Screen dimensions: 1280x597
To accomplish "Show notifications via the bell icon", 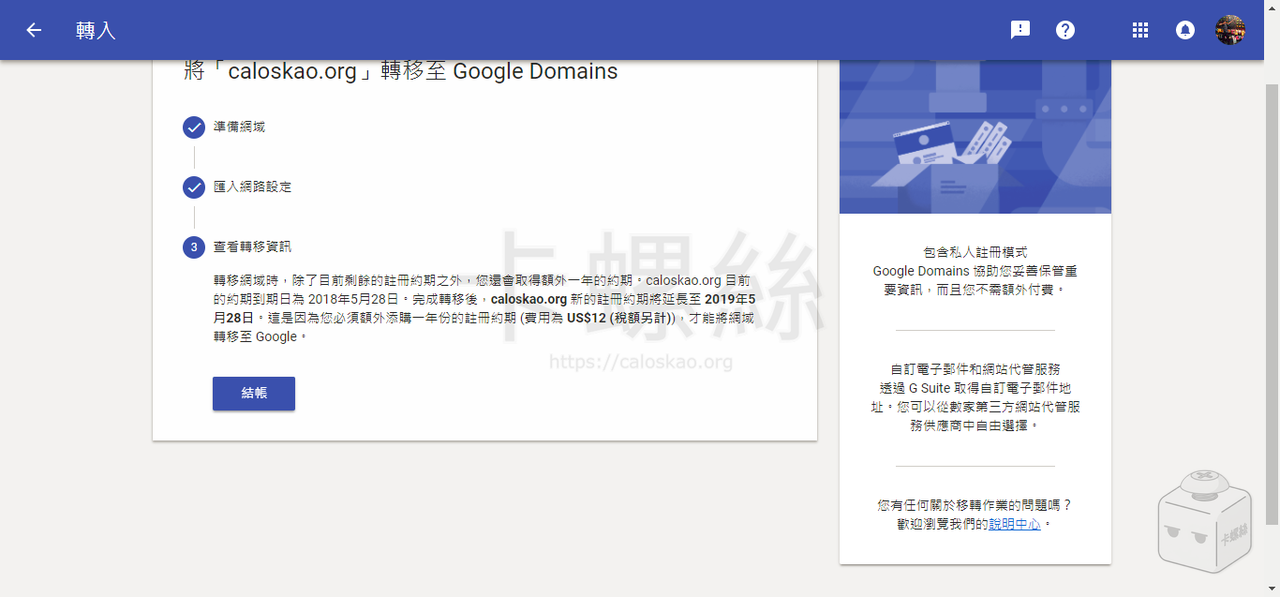I will 1185,30.
